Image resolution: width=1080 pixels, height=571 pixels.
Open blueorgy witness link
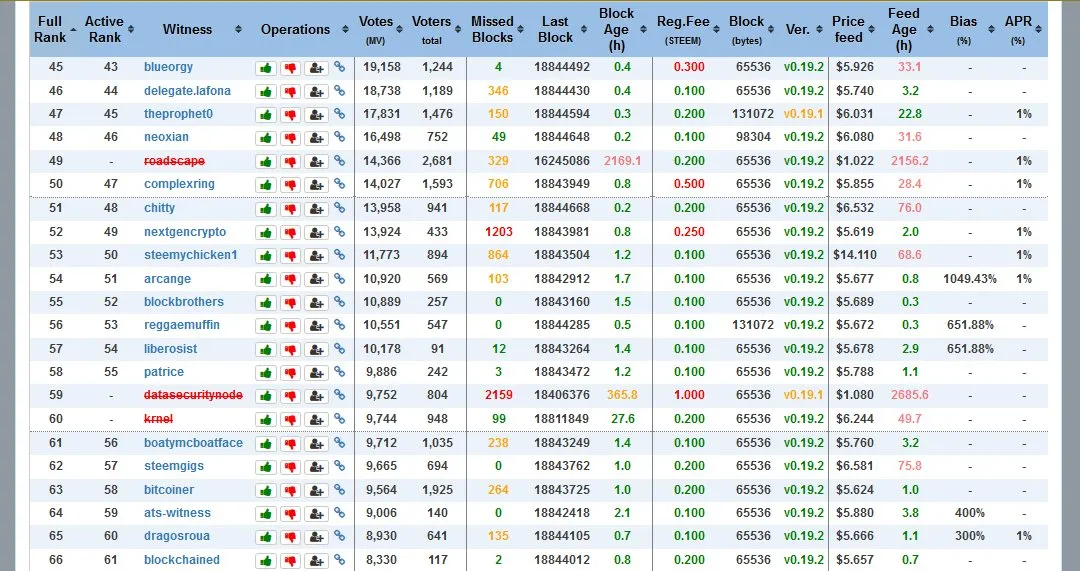pos(168,67)
